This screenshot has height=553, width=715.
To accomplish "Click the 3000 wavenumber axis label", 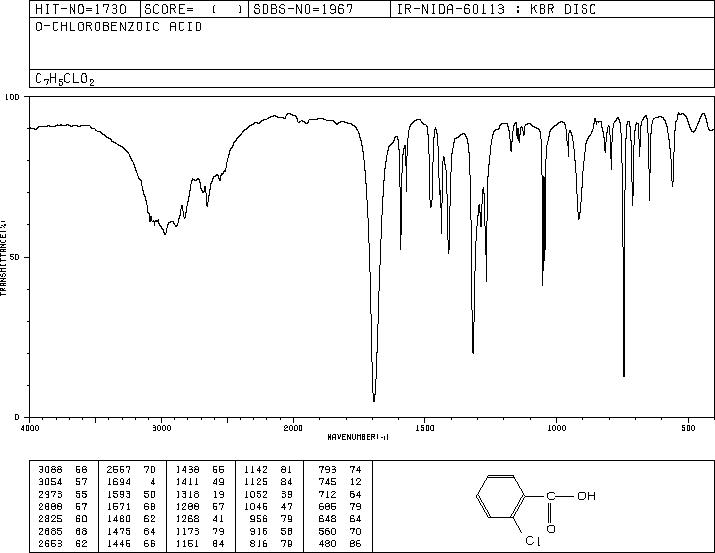I will tap(161, 428).
